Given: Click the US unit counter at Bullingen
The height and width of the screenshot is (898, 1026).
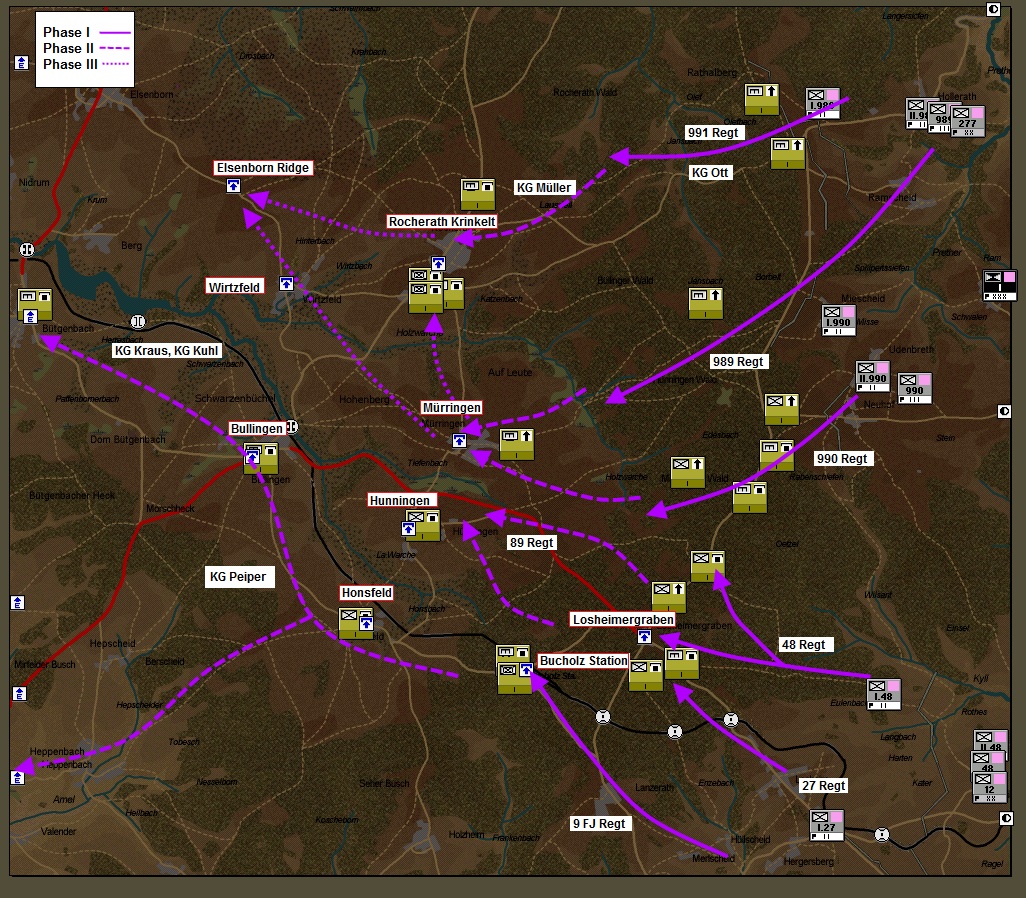Looking at the screenshot, I should [x=262, y=458].
